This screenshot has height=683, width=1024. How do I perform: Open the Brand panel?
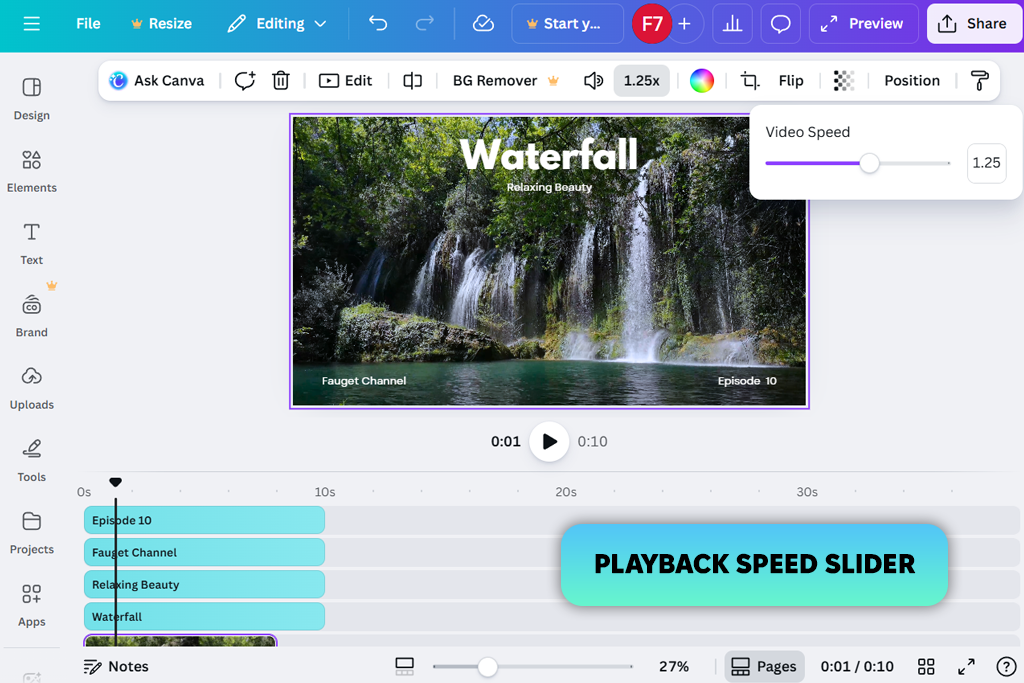(31, 316)
